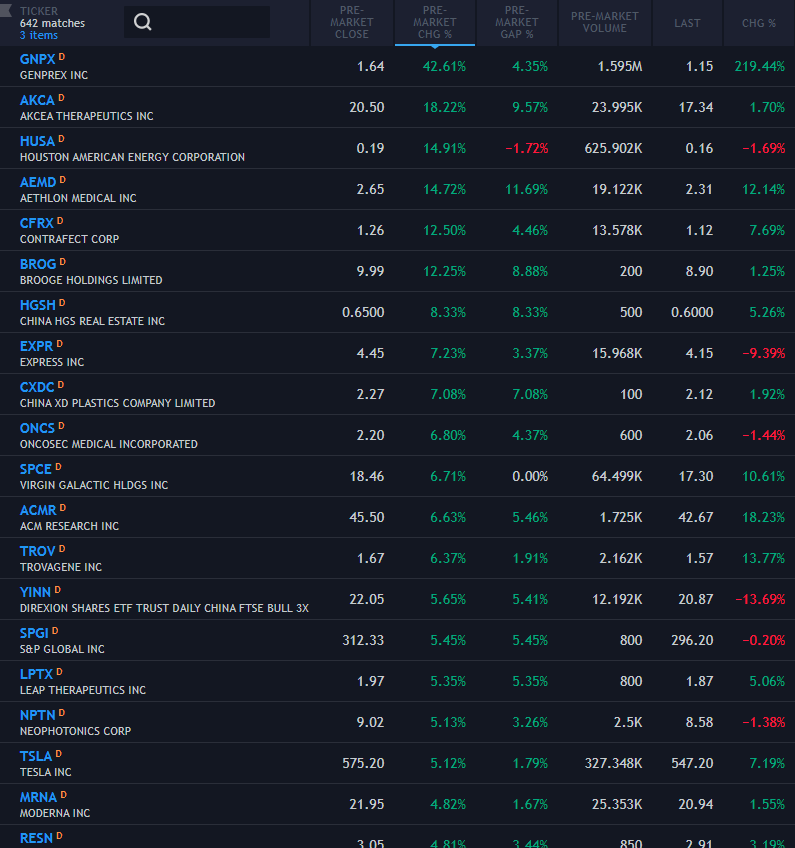Select GENPREX INC company name
Screen dimensions: 795x848
[54, 75]
